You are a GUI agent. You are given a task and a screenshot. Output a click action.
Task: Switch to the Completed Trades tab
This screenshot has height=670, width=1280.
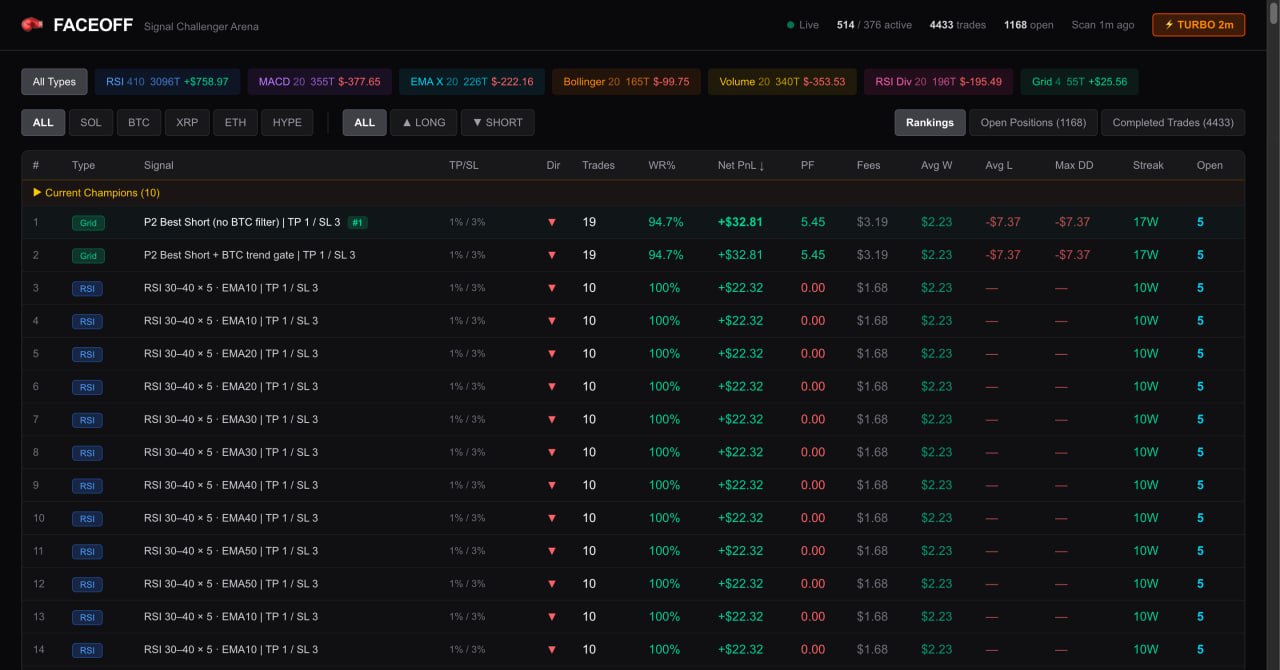[1172, 122]
